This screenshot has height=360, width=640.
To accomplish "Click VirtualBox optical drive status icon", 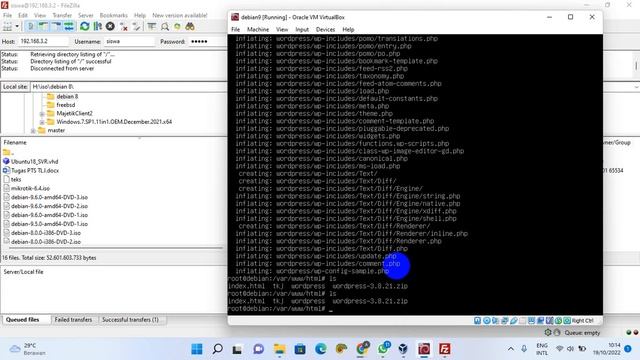I will coord(487,321).
